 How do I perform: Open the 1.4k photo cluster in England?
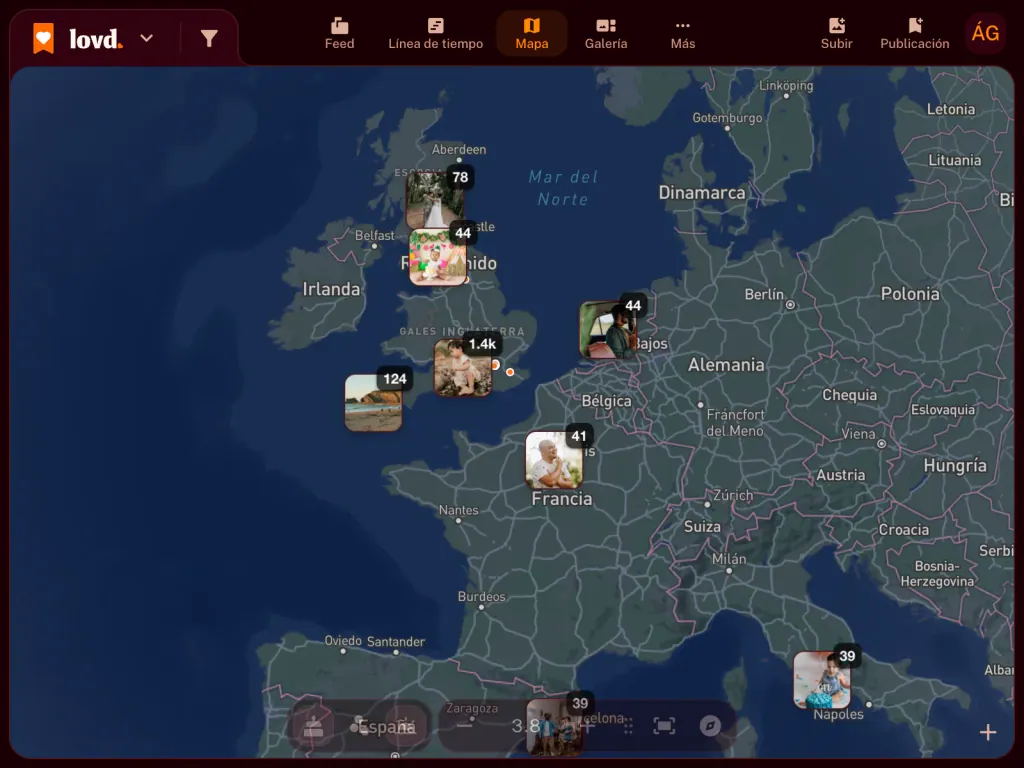click(x=463, y=368)
